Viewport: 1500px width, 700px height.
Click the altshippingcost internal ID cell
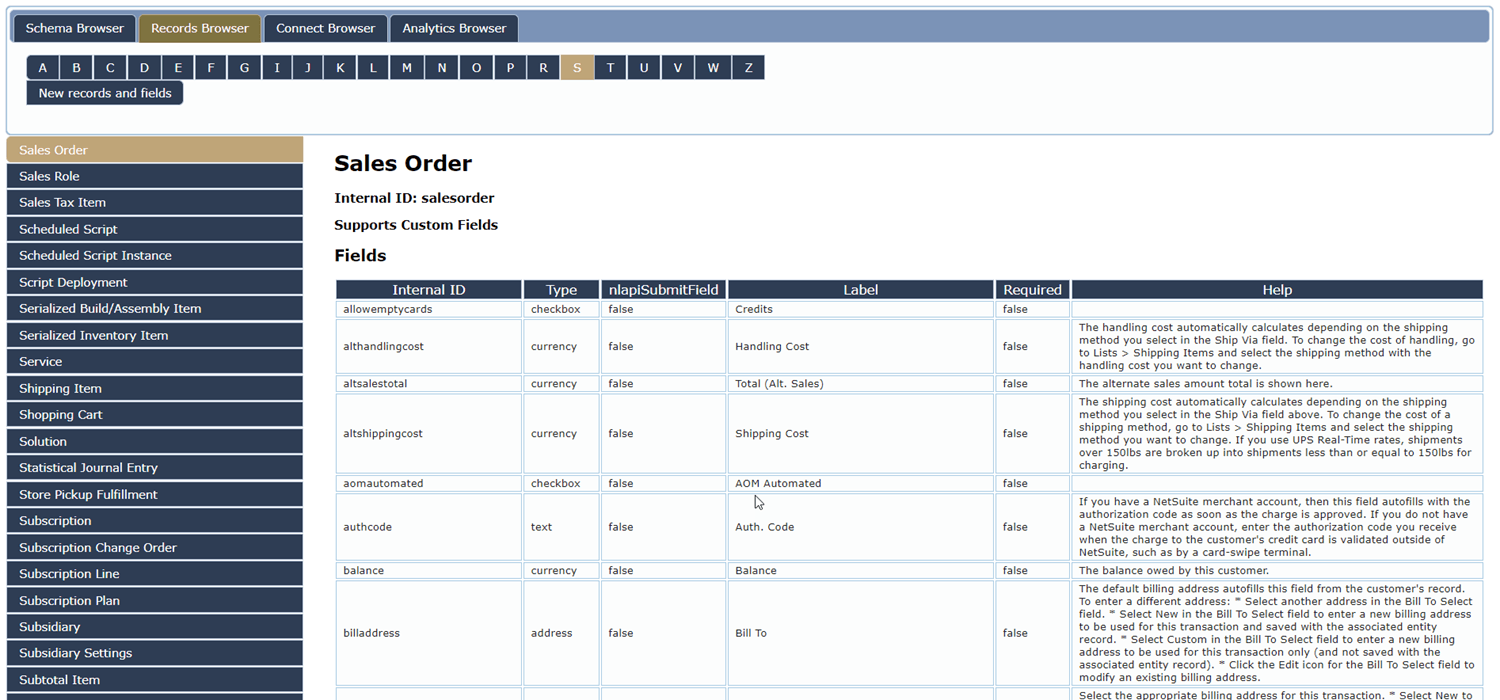pyautogui.click(x=429, y=433)
